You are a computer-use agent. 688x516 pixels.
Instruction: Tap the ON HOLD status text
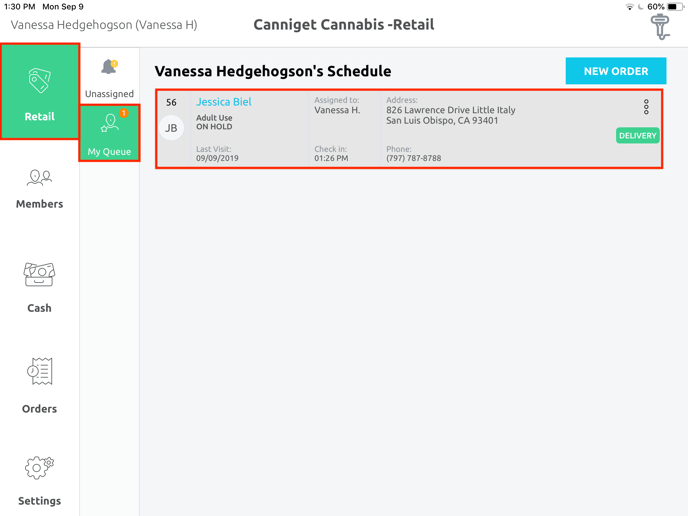click(214, 127)
